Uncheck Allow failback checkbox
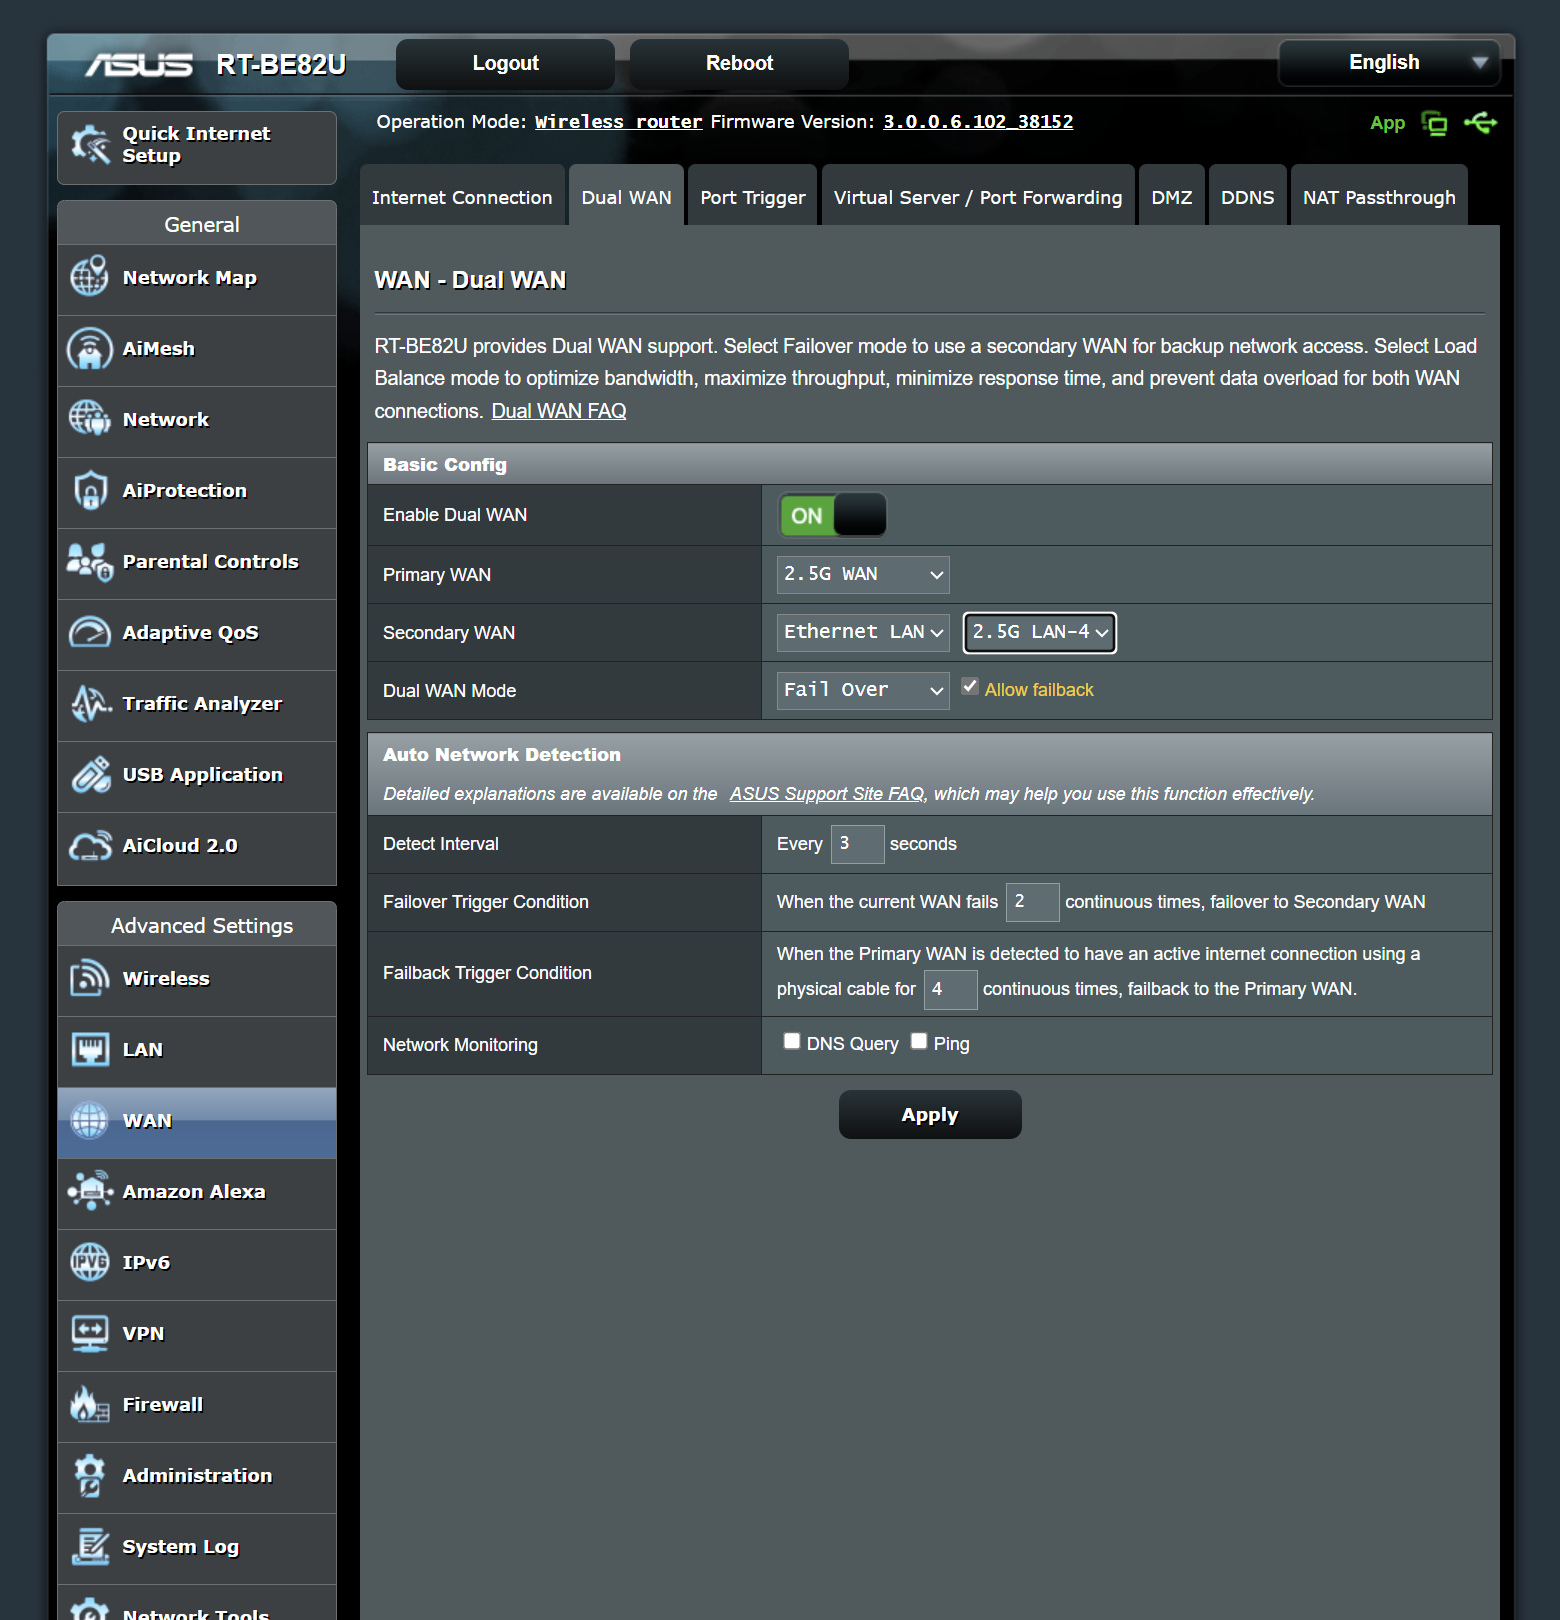The image size is (1560, 1620). pos(970,686)
